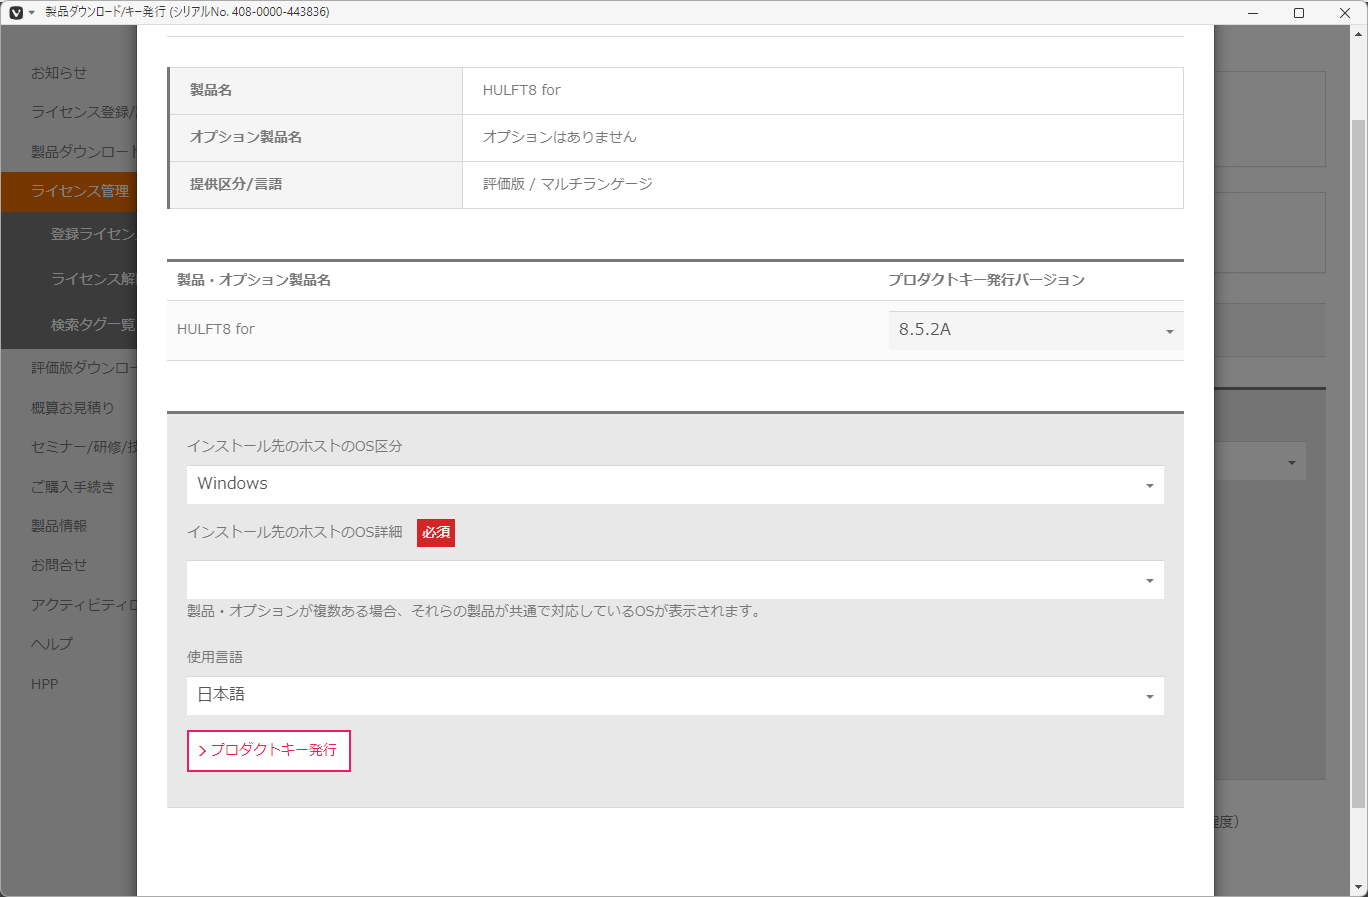Click the scrollbar up arrow
Screen dimensions: 1368x897
coord(1358,33)
